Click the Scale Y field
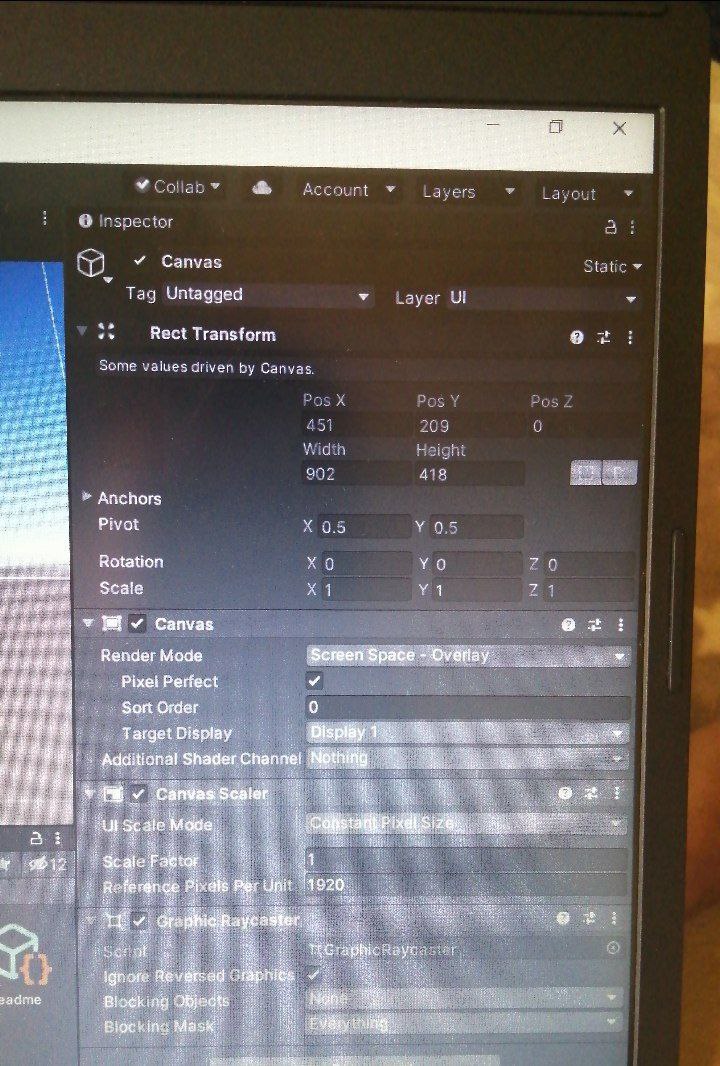 (x=477, y=590)
